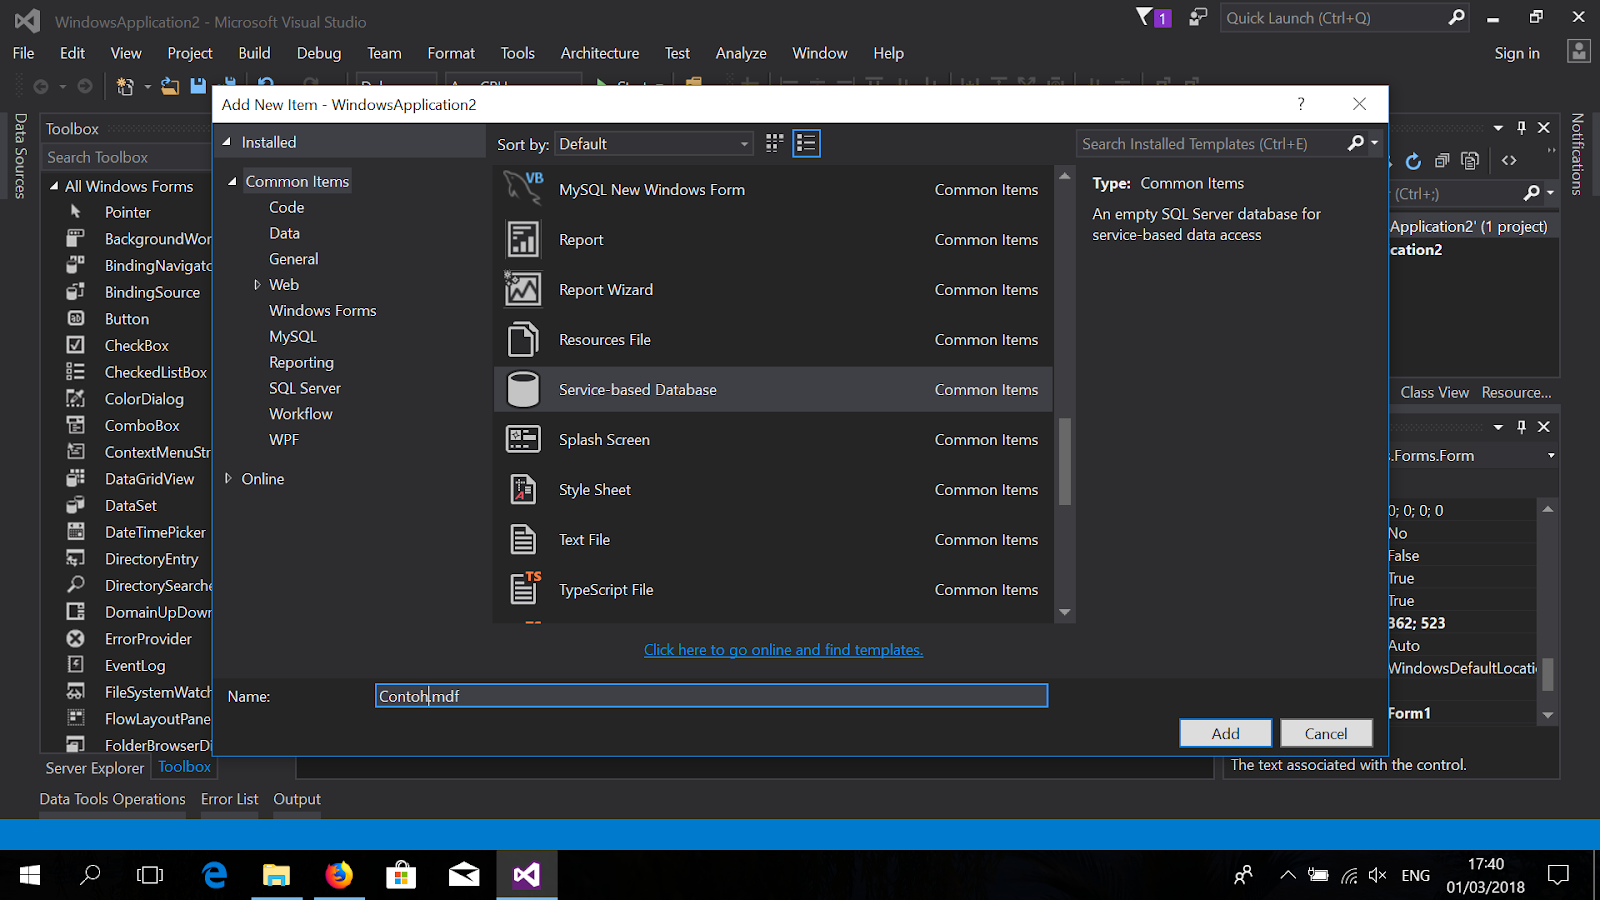Screen dimensions: 1600x900
Task: Click the Style Sheet template icon
Action: (x=523, y=489)
